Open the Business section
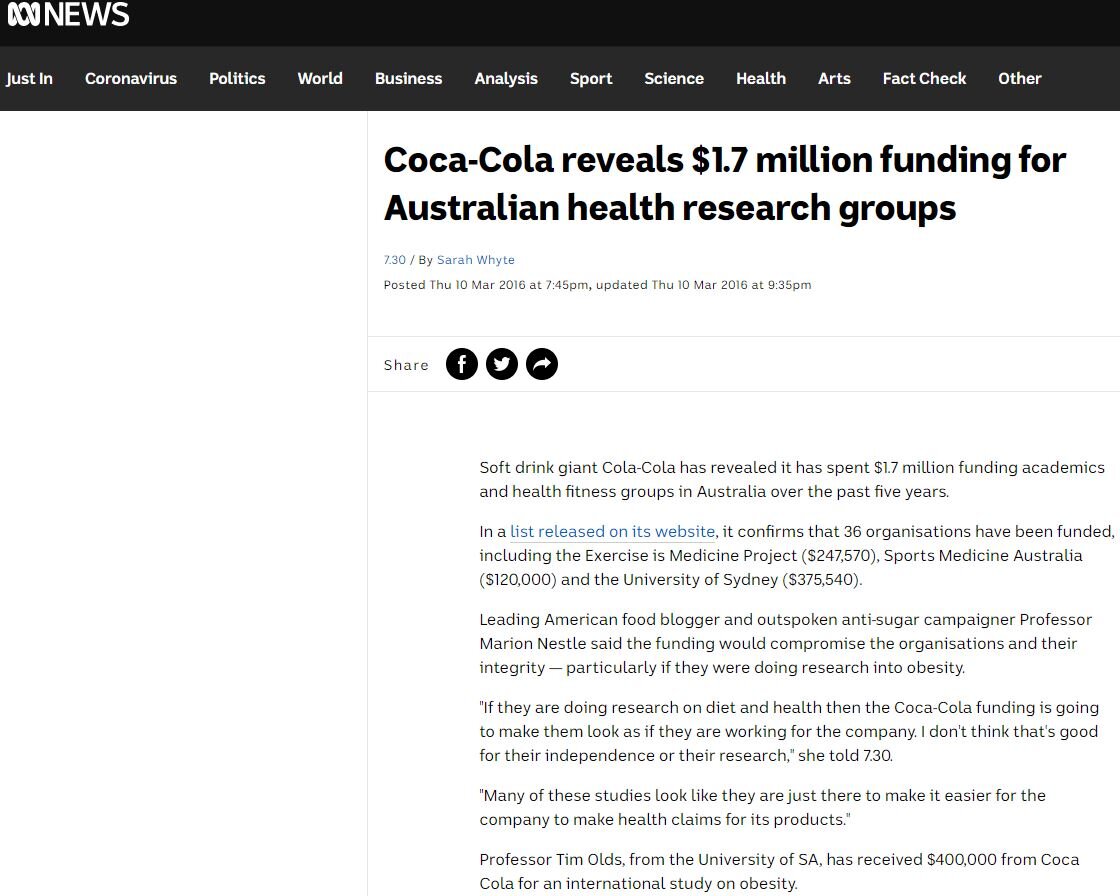1120x896 pixels. [409, 79]
